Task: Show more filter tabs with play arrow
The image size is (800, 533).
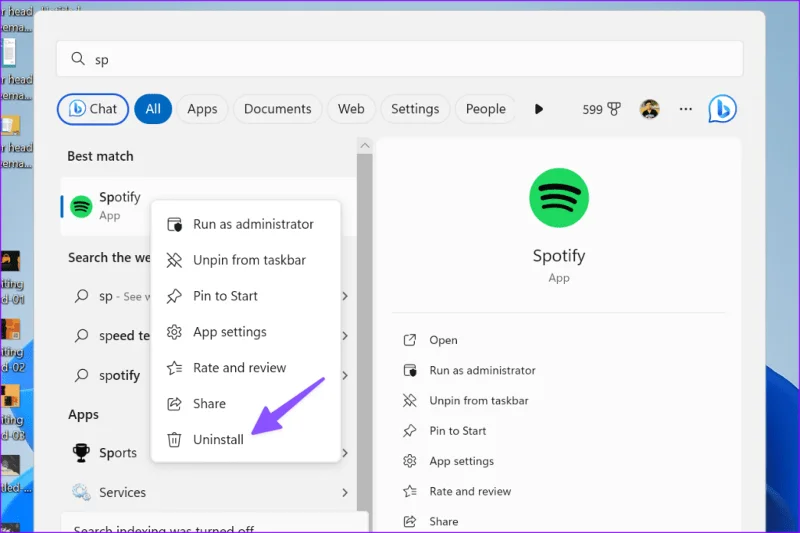Action: coord(539,109)
